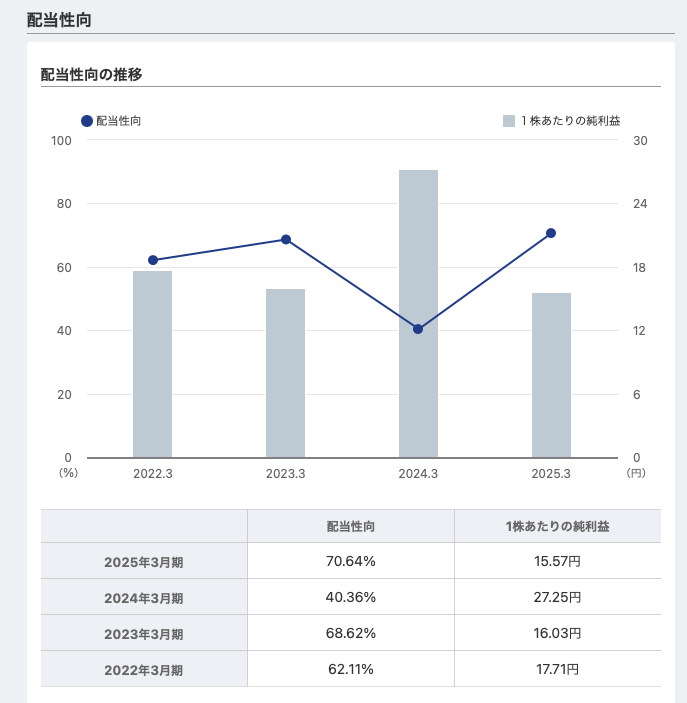
Task: Click the 2025年3月期 row header
Action: pos(144,561)
